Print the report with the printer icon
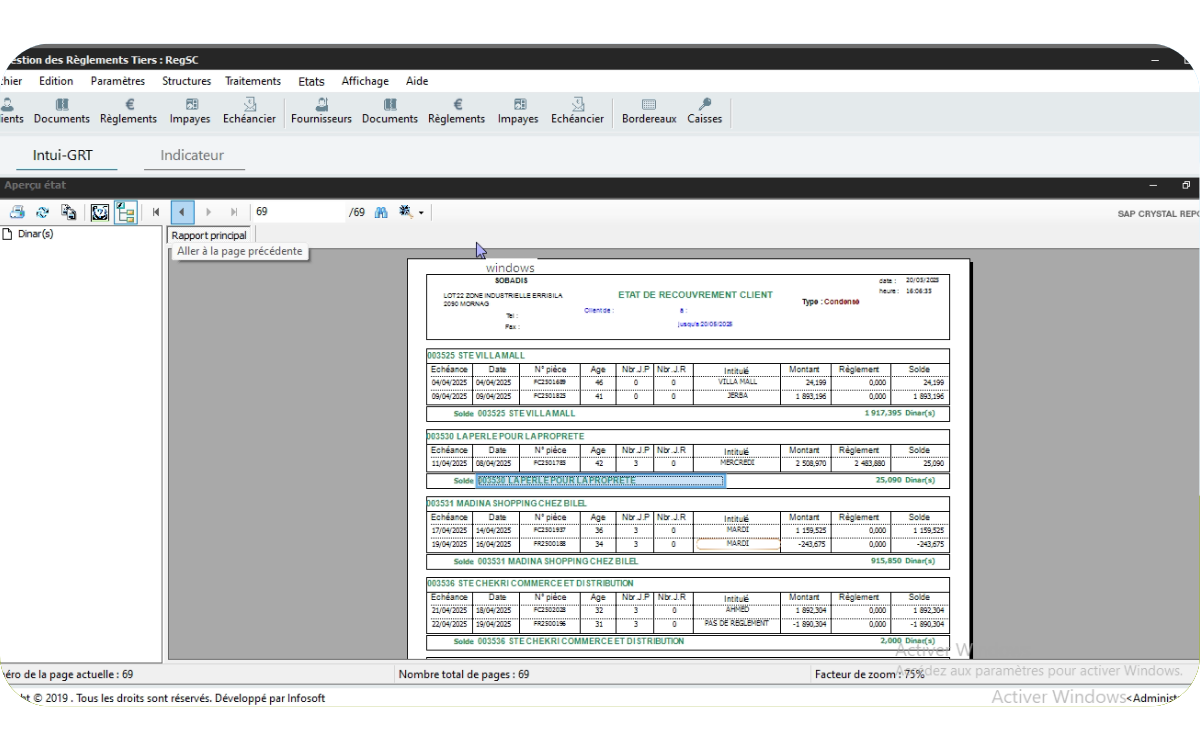 tap(17, 212)
